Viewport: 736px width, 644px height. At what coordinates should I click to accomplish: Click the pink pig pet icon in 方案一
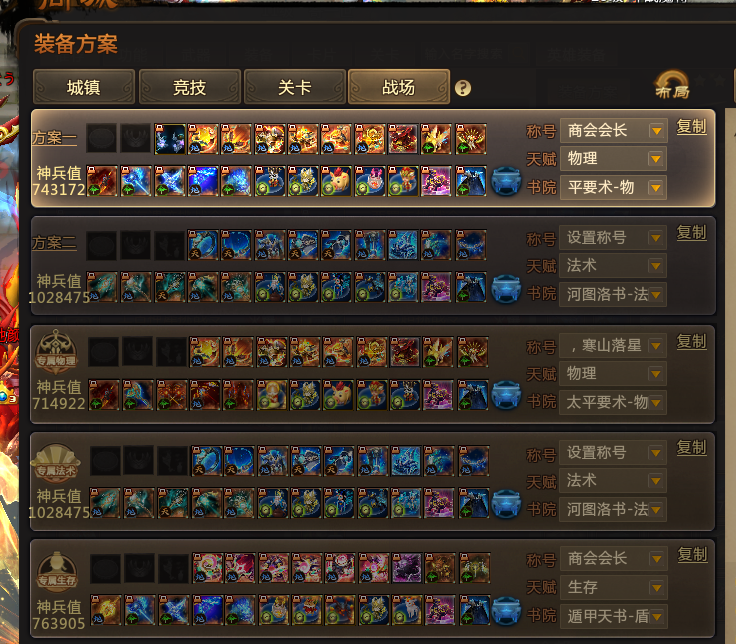pos(336,181)
